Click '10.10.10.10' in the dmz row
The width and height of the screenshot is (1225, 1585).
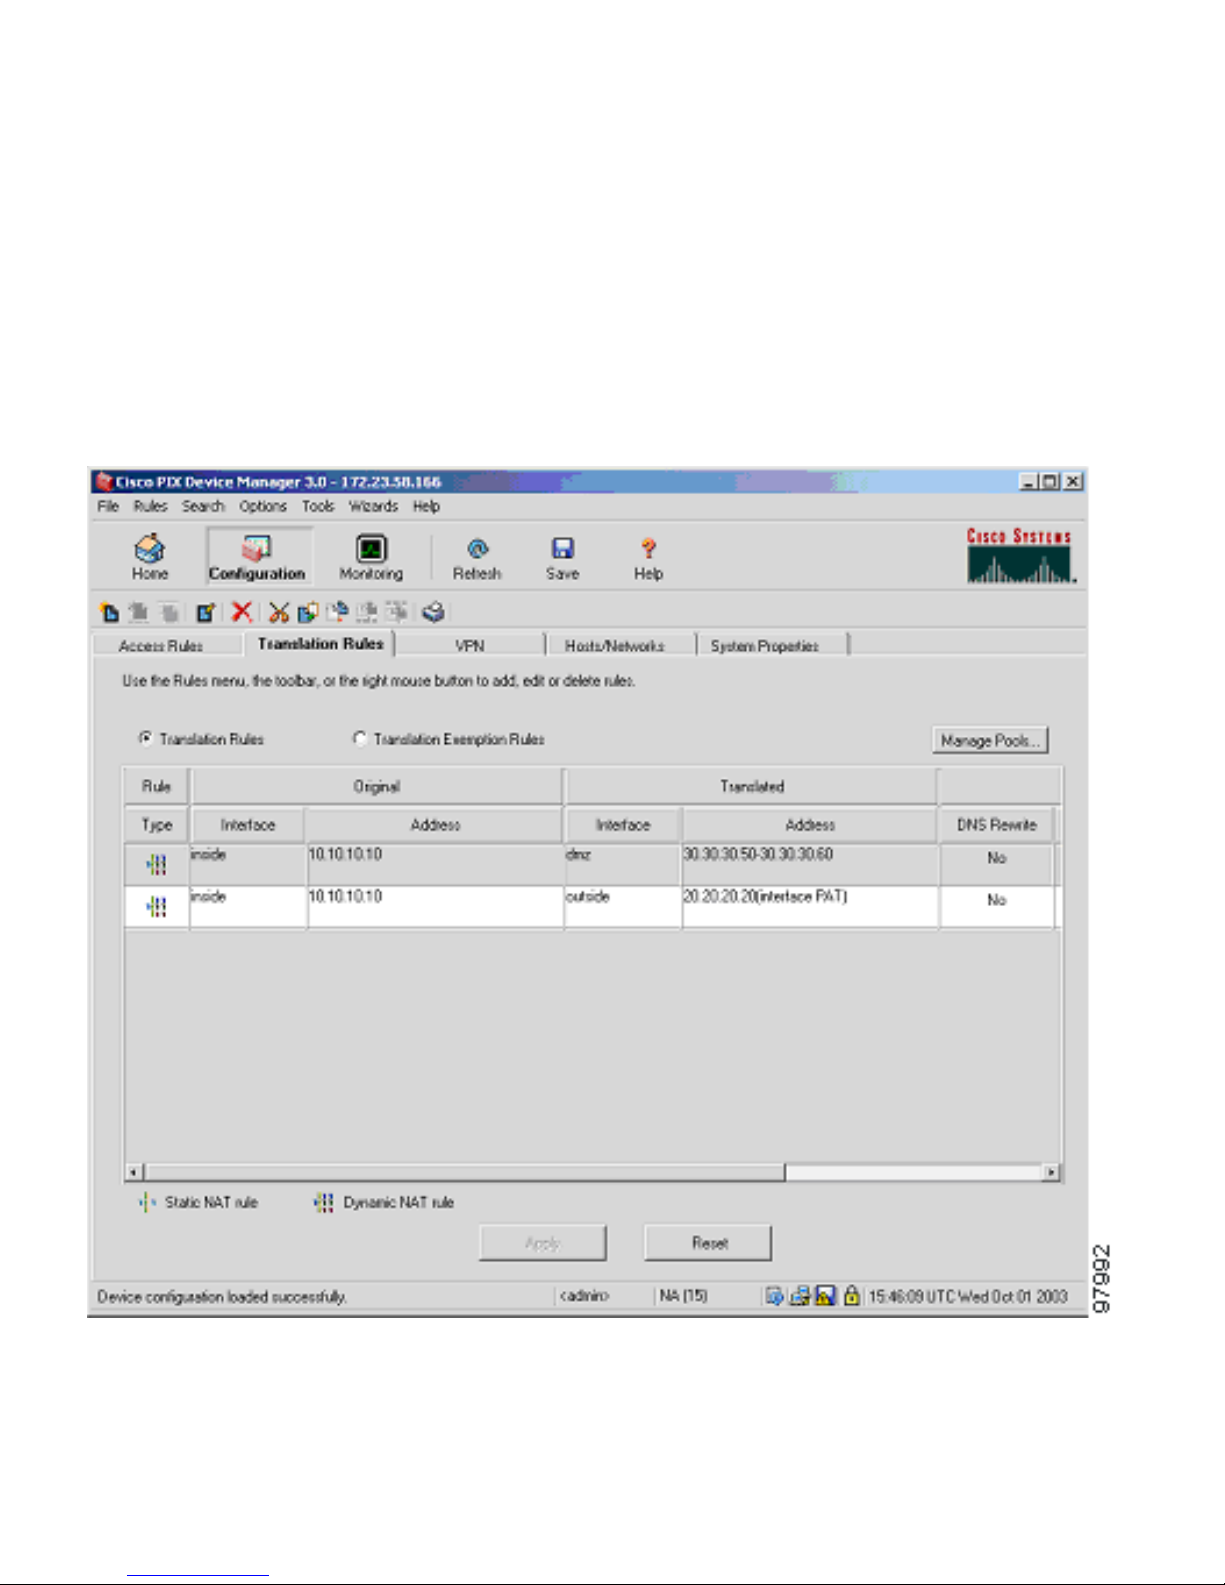(x=435, y=865)
